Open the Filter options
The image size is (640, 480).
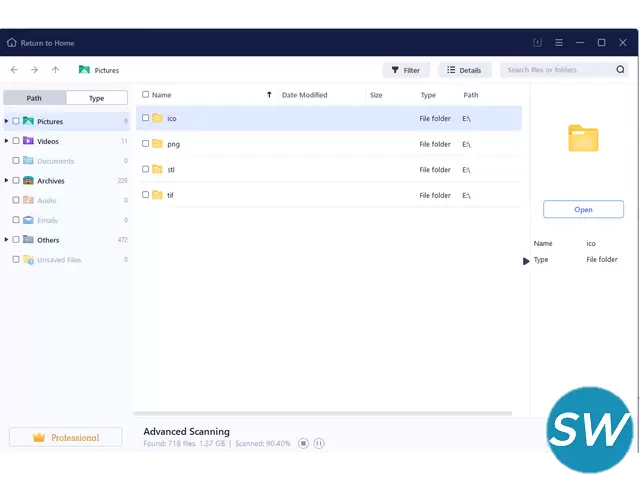pyautogui.click(x=405, y=70)
